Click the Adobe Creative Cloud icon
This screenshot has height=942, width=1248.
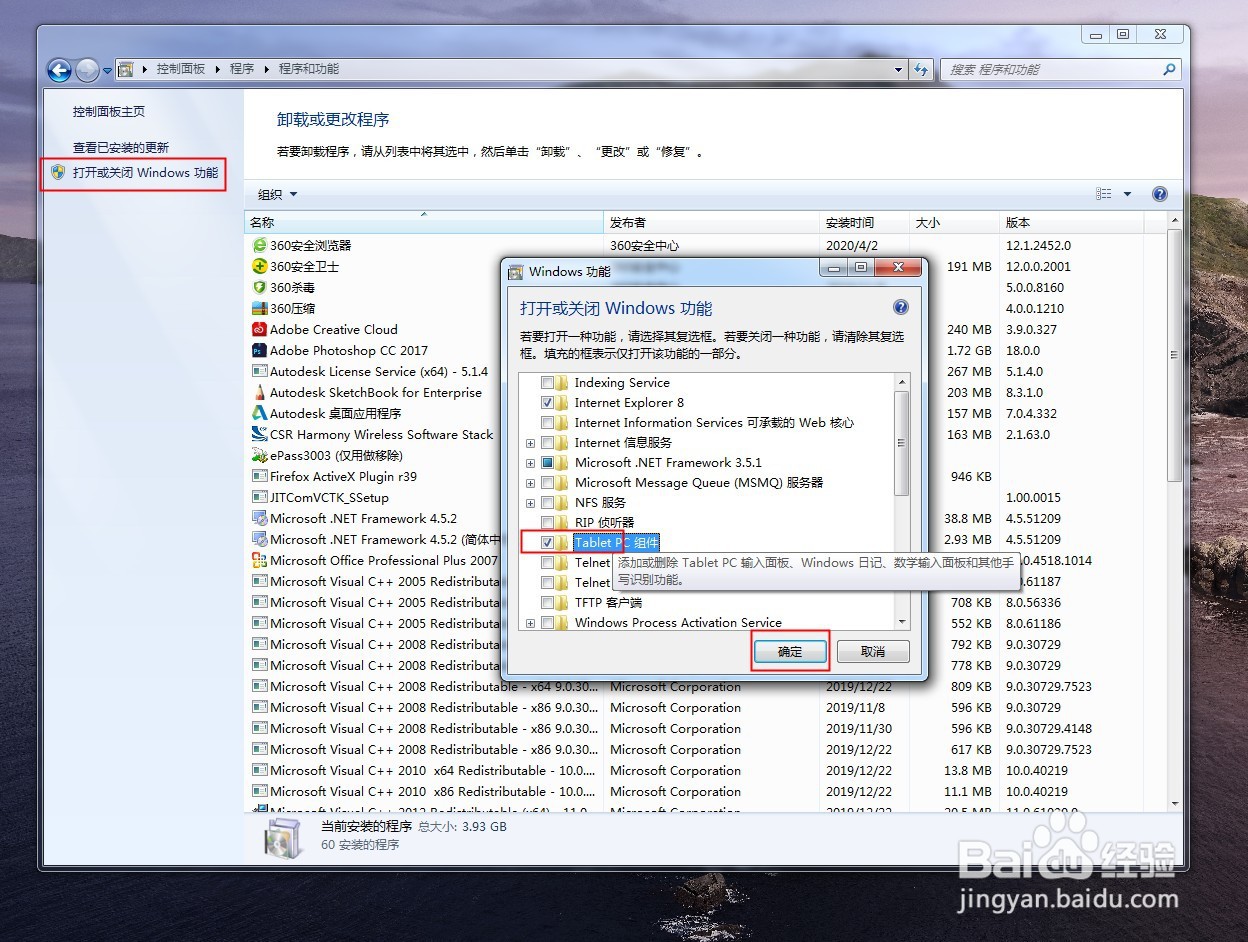click(x=260, y=329)
